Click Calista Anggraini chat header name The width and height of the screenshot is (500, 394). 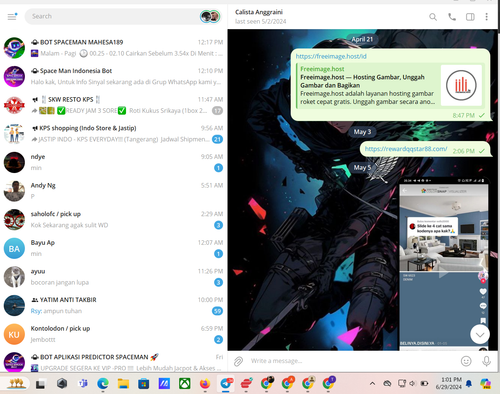pos(259,12)
